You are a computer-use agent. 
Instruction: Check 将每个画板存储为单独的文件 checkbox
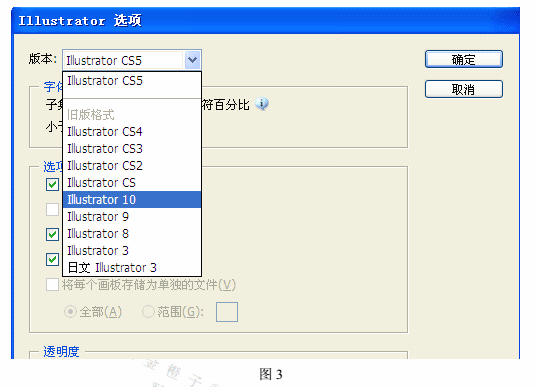point(53,284)
